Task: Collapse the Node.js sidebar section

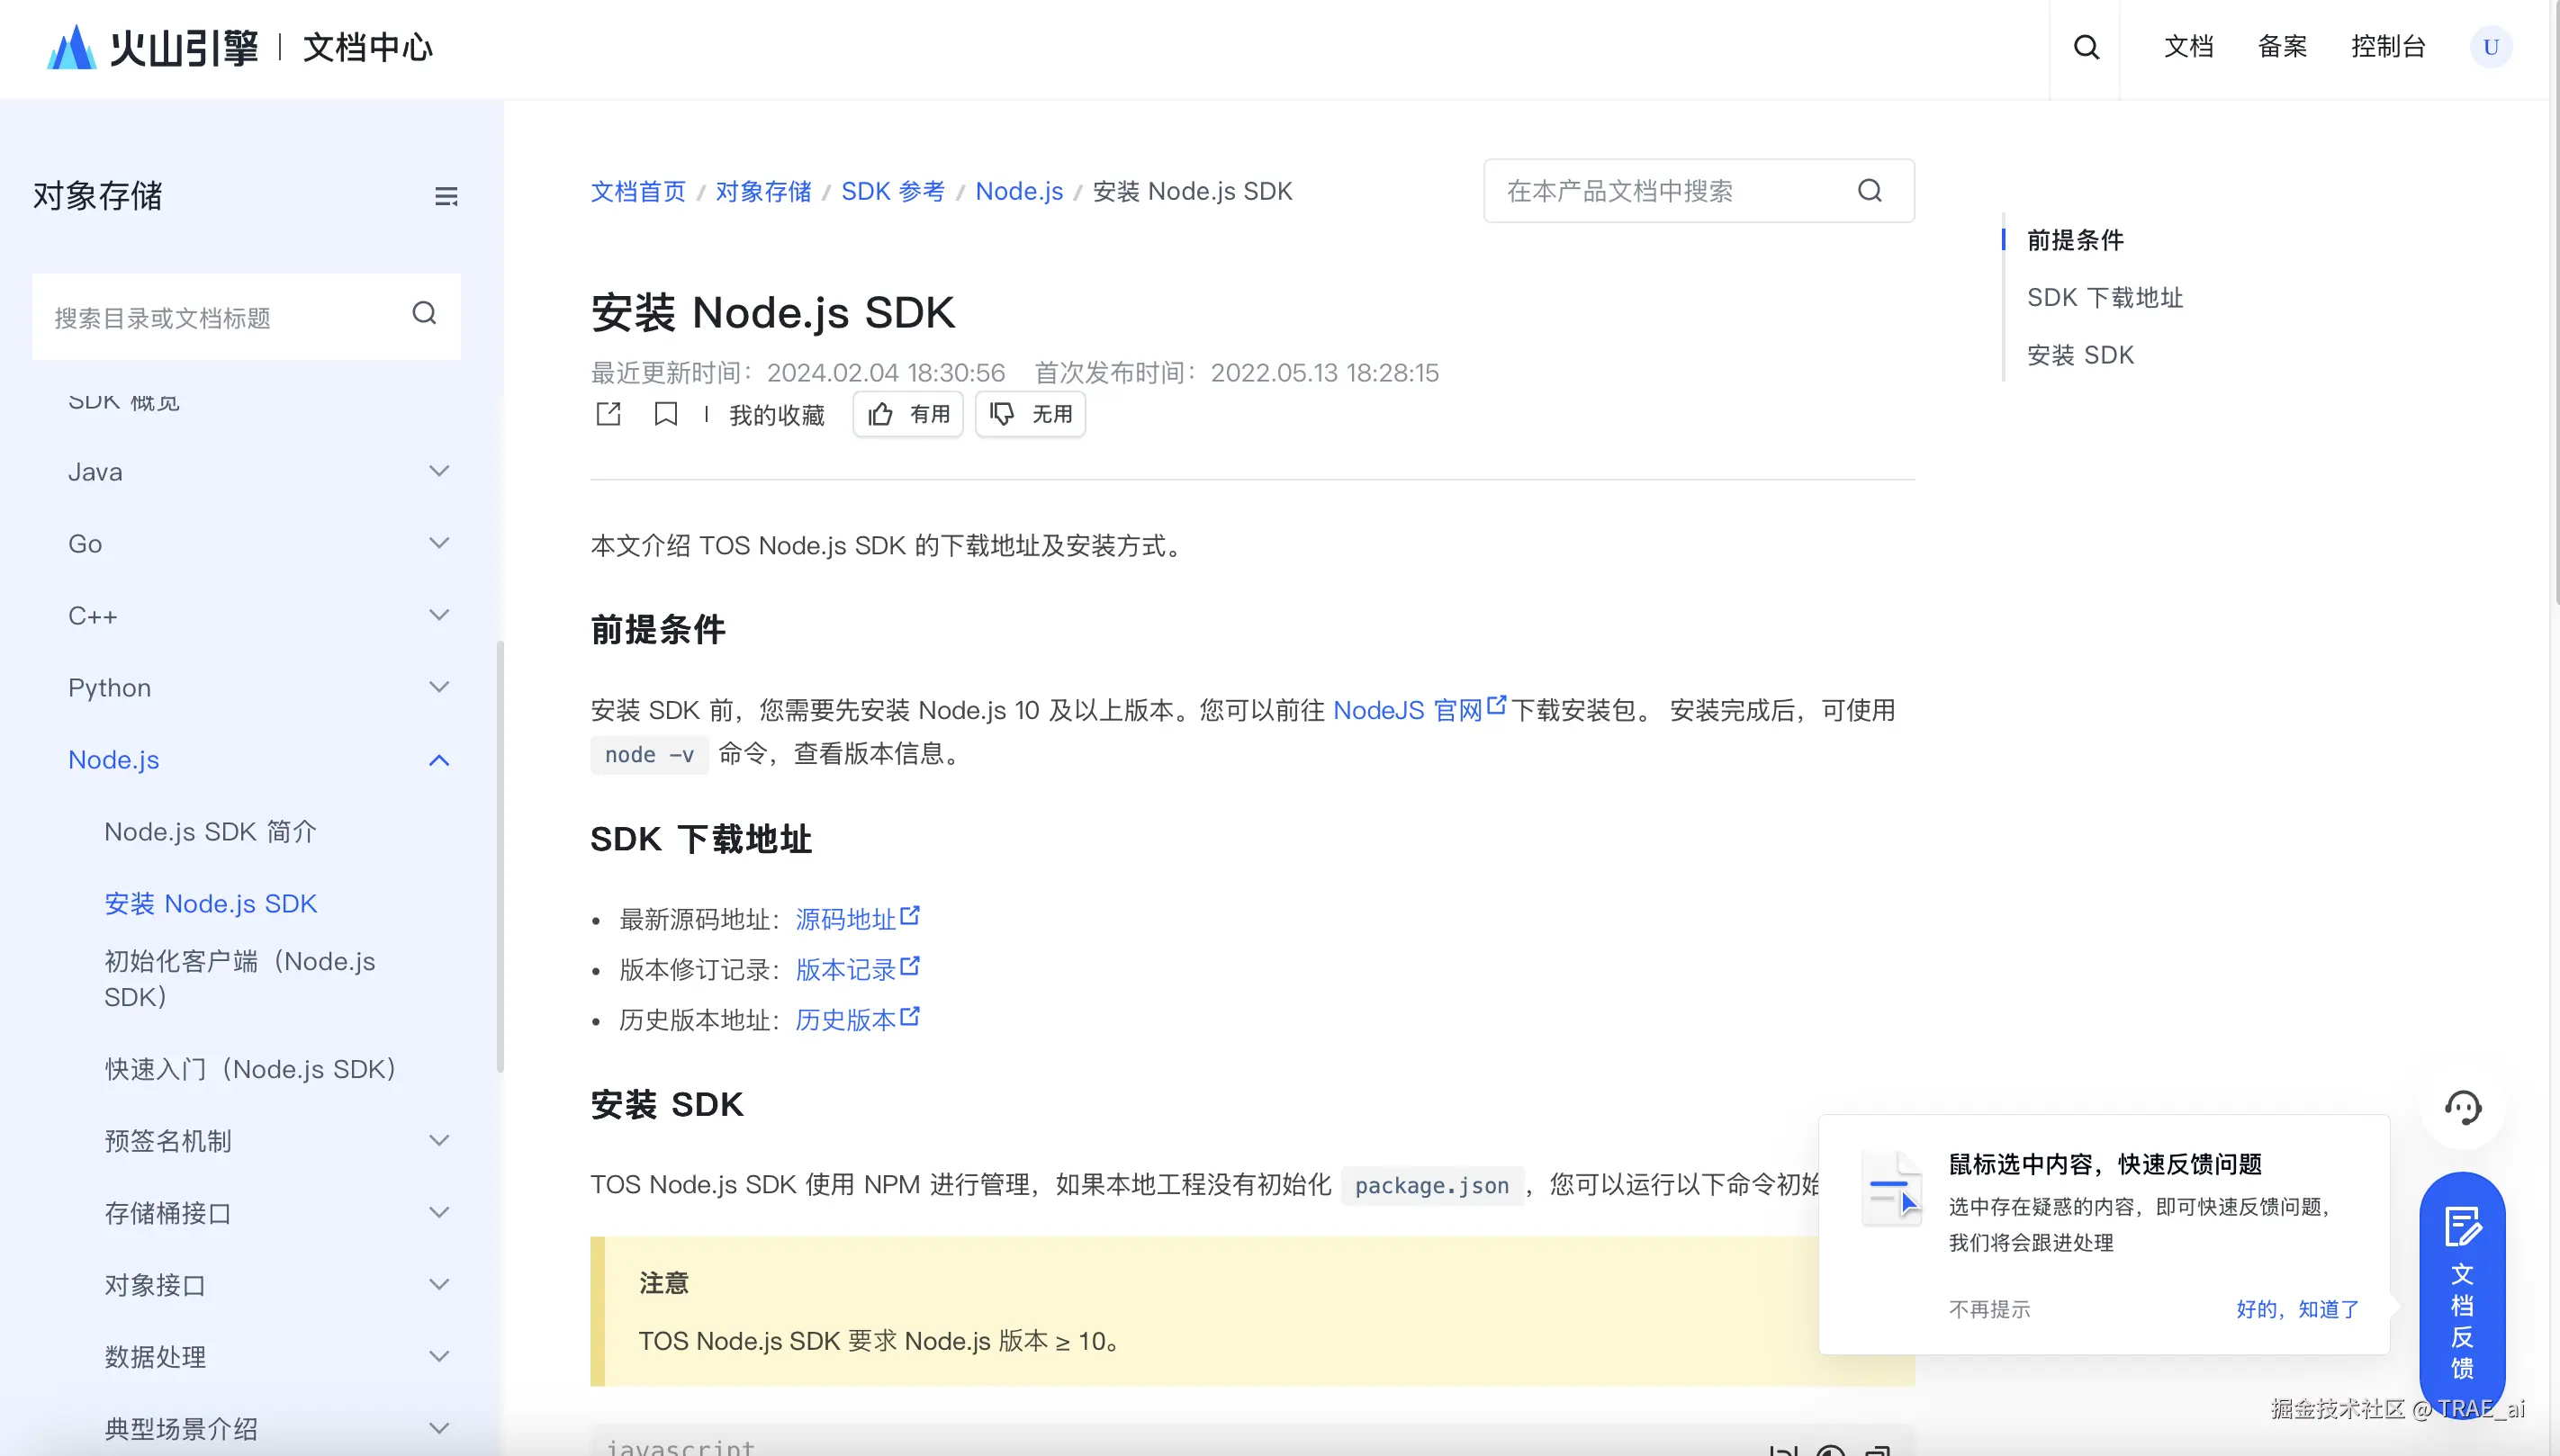Action: click(x=438, y=760)
